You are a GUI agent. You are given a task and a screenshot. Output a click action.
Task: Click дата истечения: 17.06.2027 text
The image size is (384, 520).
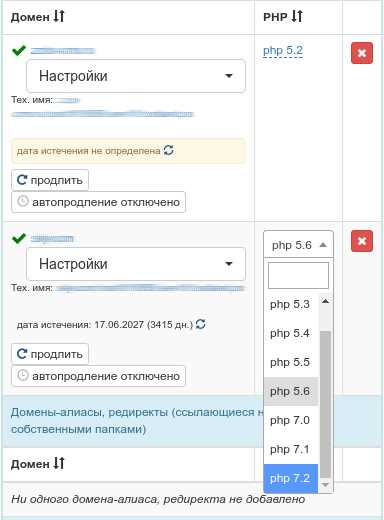(x=105, y=324)
